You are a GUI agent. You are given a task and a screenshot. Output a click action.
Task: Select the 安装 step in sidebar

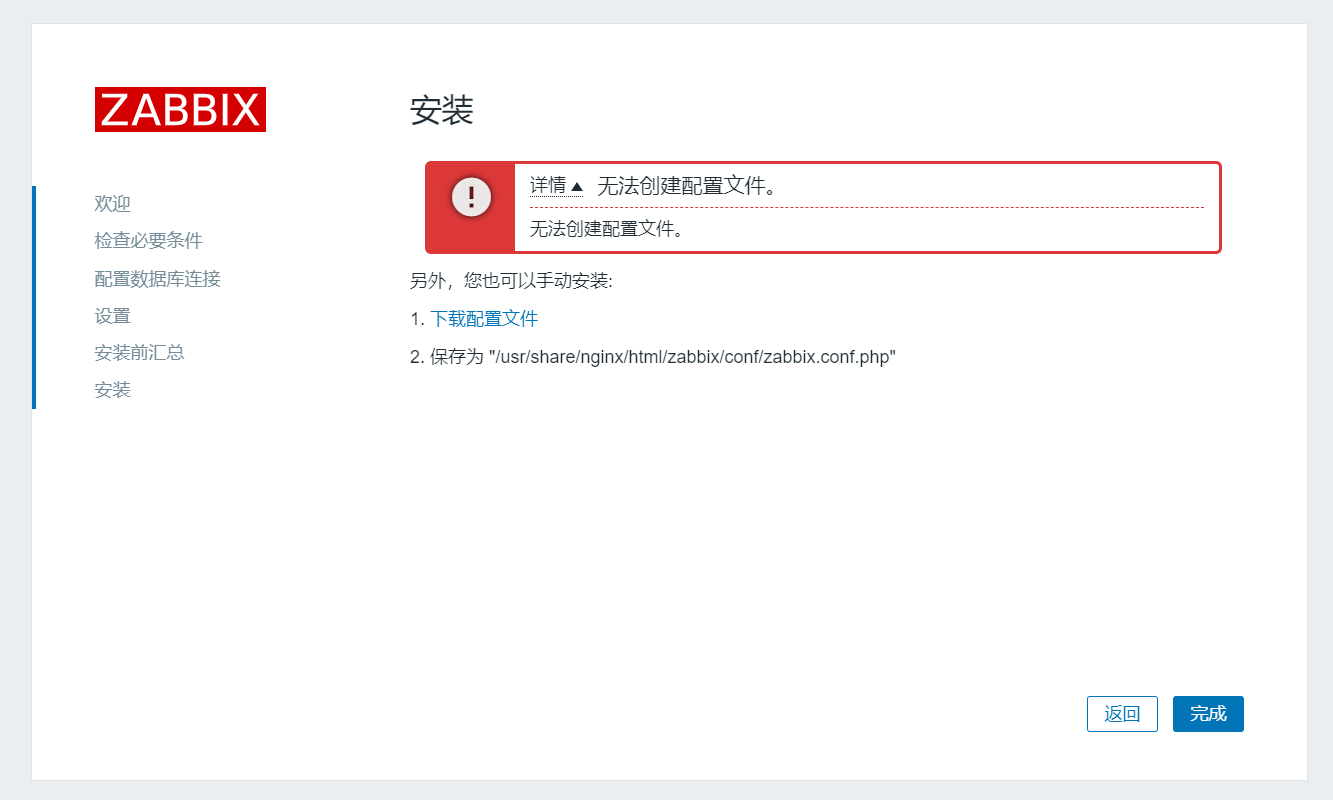pyautogui.click(x=113, y=390)
